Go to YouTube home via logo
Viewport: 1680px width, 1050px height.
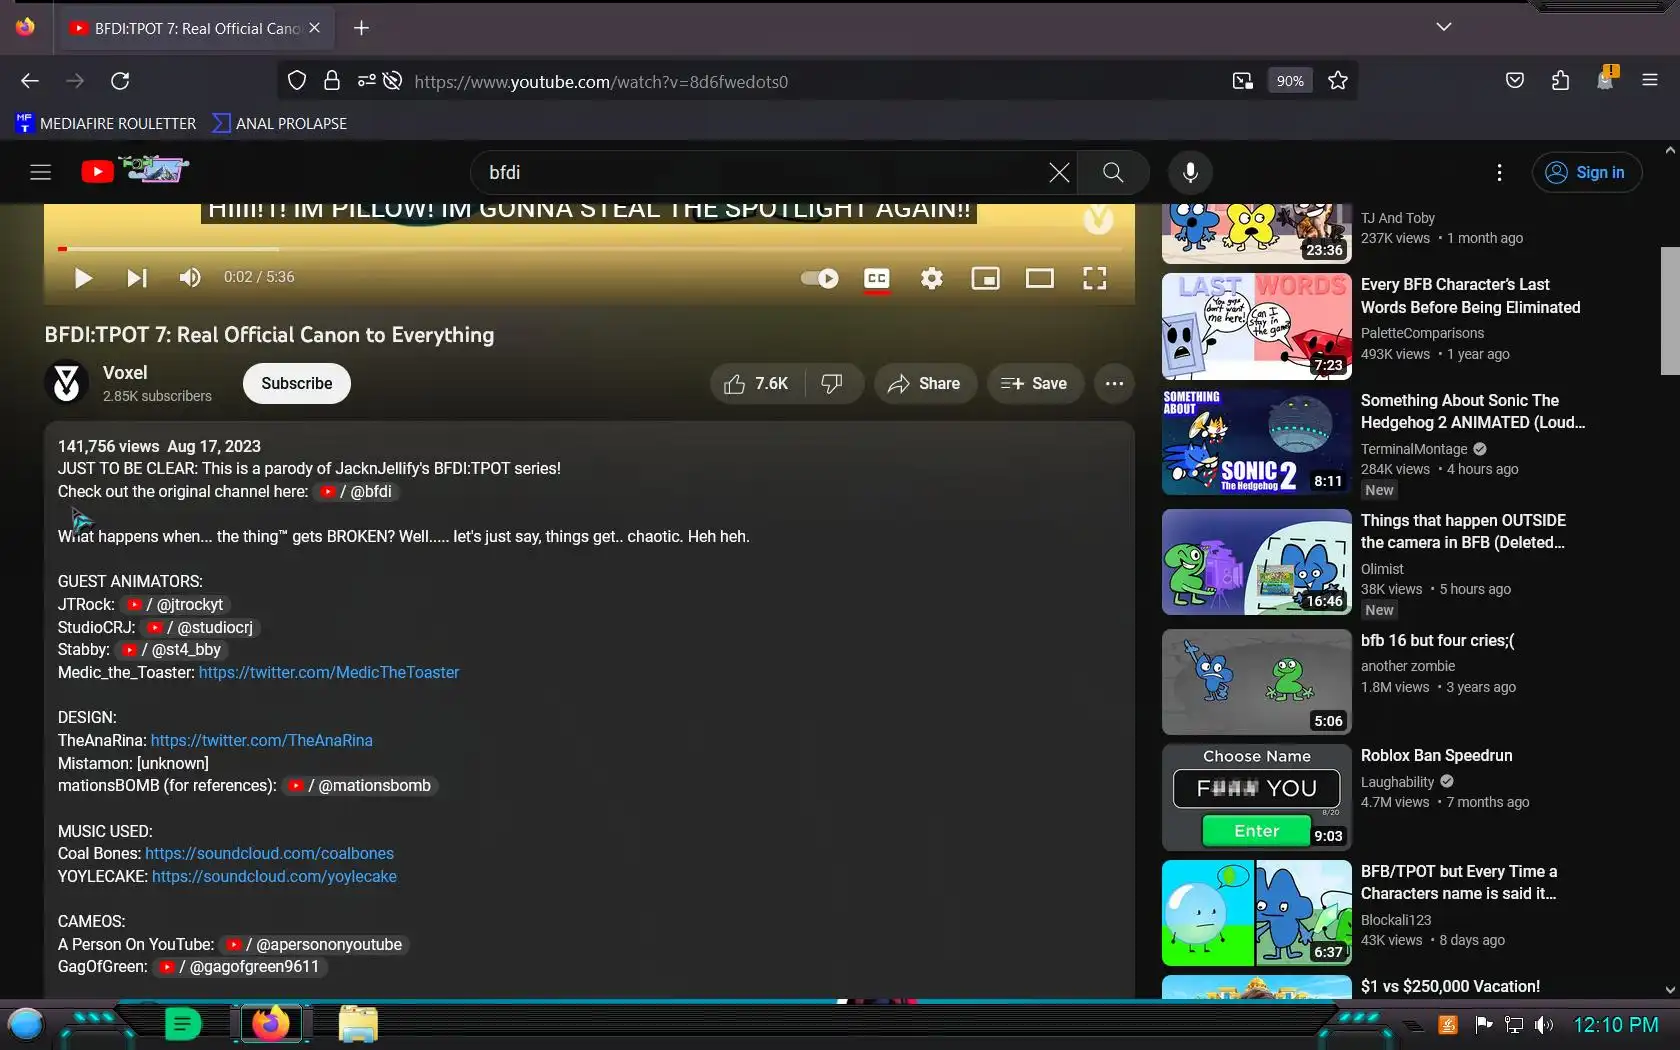tap(135, 171)
